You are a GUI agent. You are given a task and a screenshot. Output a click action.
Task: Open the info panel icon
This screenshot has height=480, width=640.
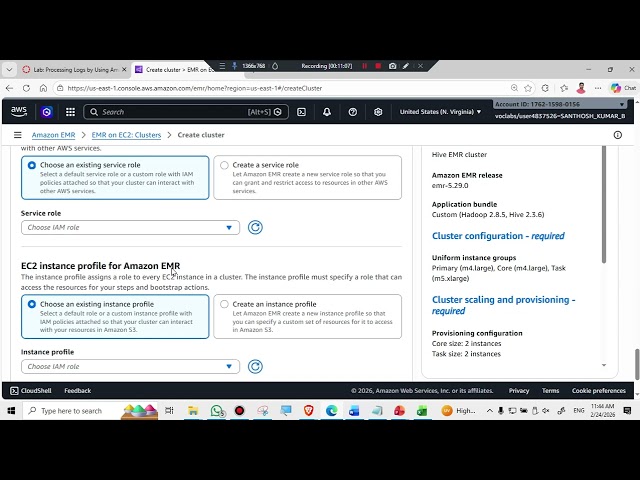click(618, 135)
